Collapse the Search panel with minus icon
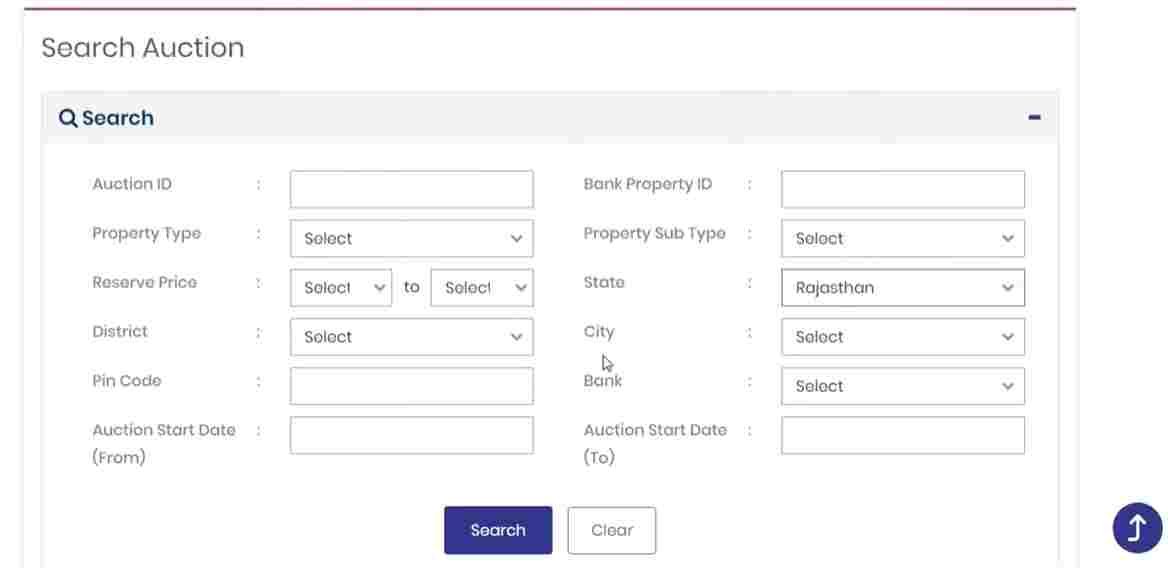This screenshot has width=1168, height=579. point(1034,117)
